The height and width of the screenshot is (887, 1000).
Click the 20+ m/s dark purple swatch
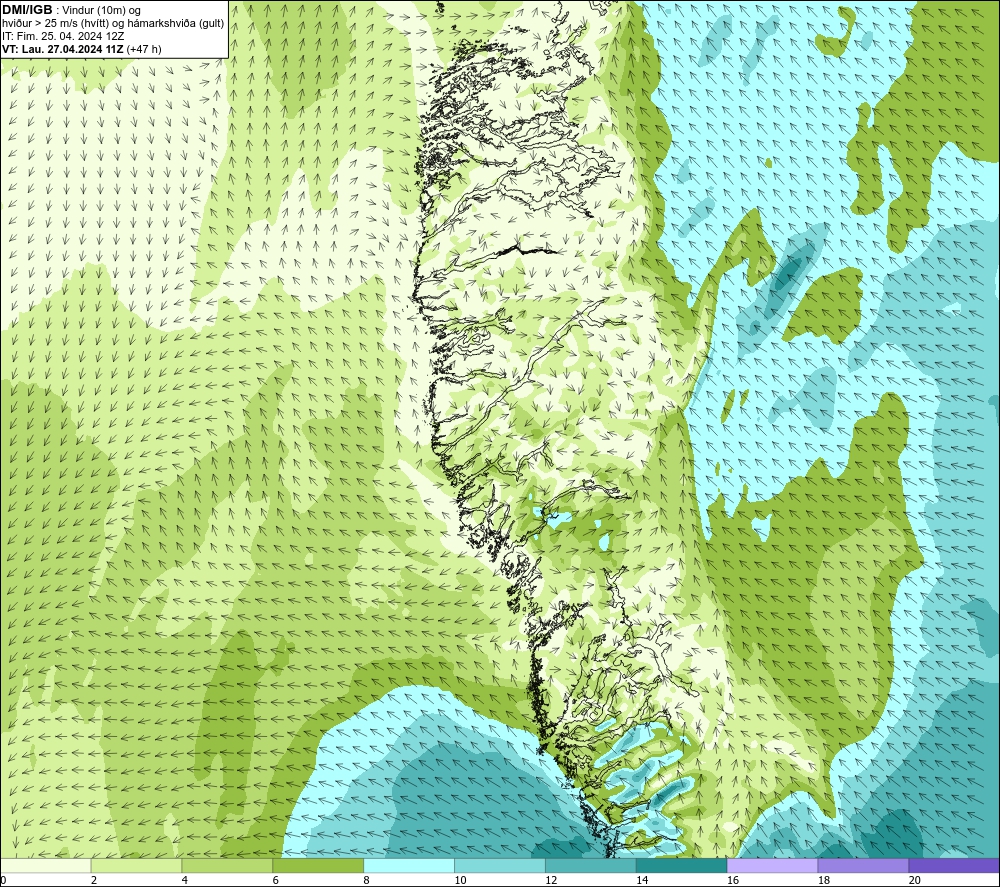pos(954,866)
